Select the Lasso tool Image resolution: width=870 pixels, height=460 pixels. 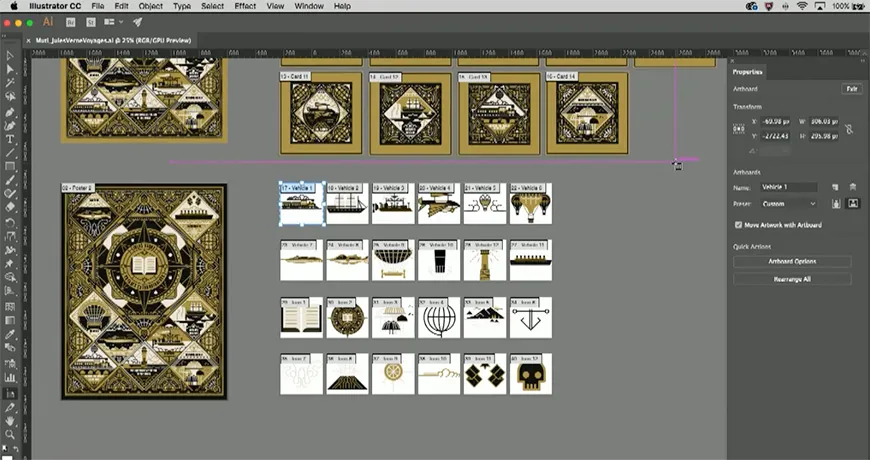pos(10,97)
